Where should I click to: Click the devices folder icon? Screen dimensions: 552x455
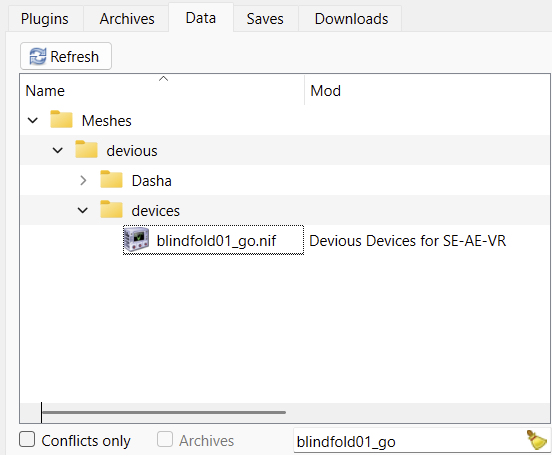[x=111, y=210]
